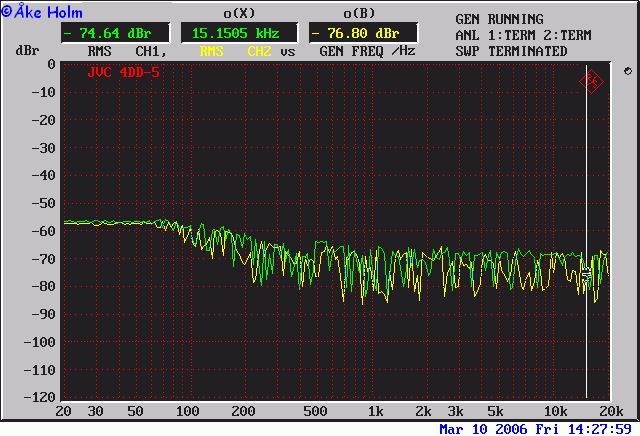Viewport: 640px width, 436px height.
Task: Click the '200' X-axis frequency label
Action: click(x=243, y=411)
